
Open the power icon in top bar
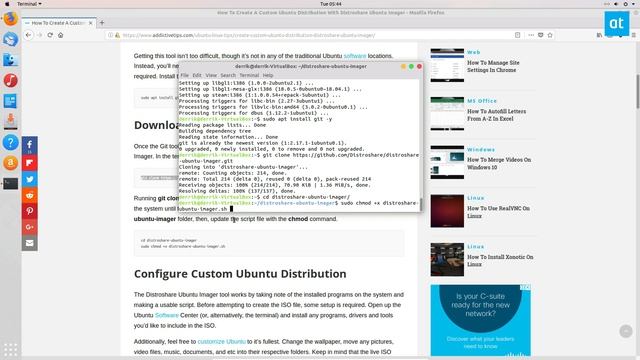(x=625, y=4)
